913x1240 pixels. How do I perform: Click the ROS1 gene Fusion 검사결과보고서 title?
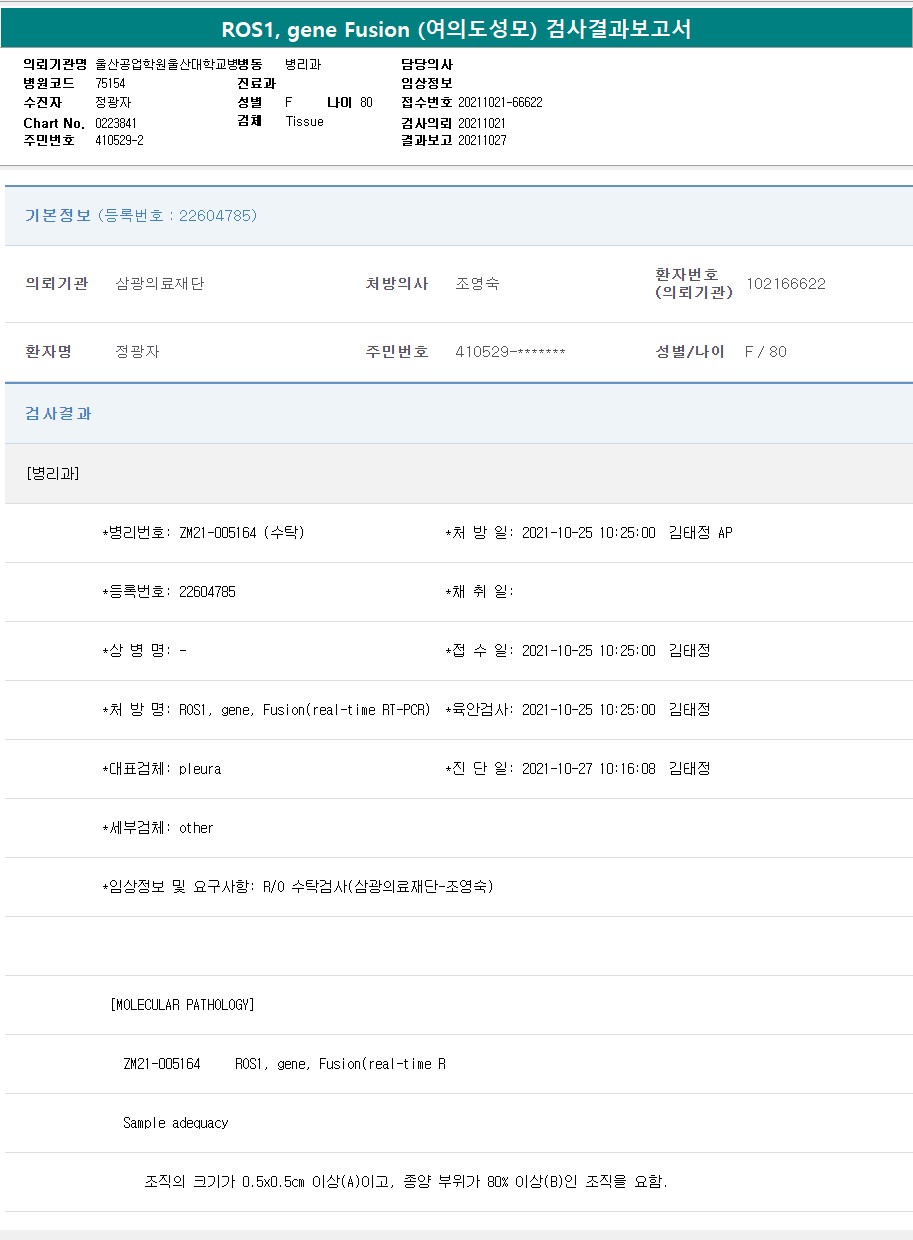point(456,30)
